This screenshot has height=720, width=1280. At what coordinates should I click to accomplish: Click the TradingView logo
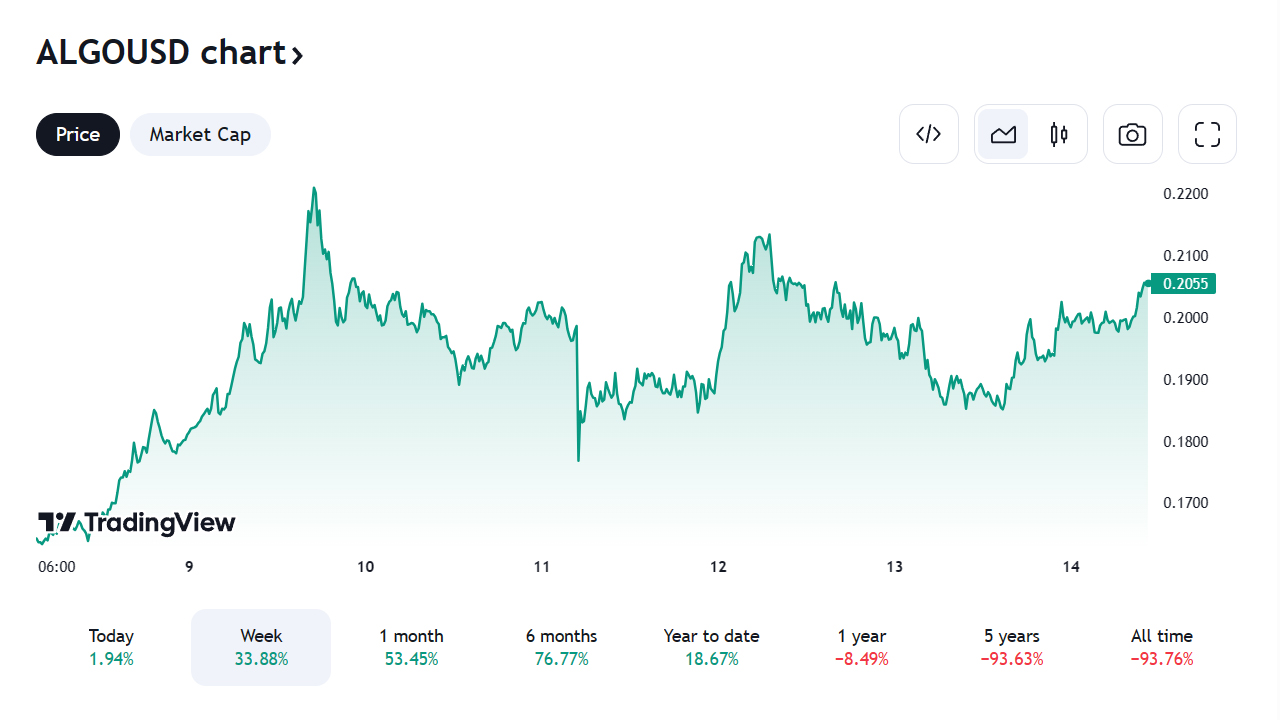[137, 523]
